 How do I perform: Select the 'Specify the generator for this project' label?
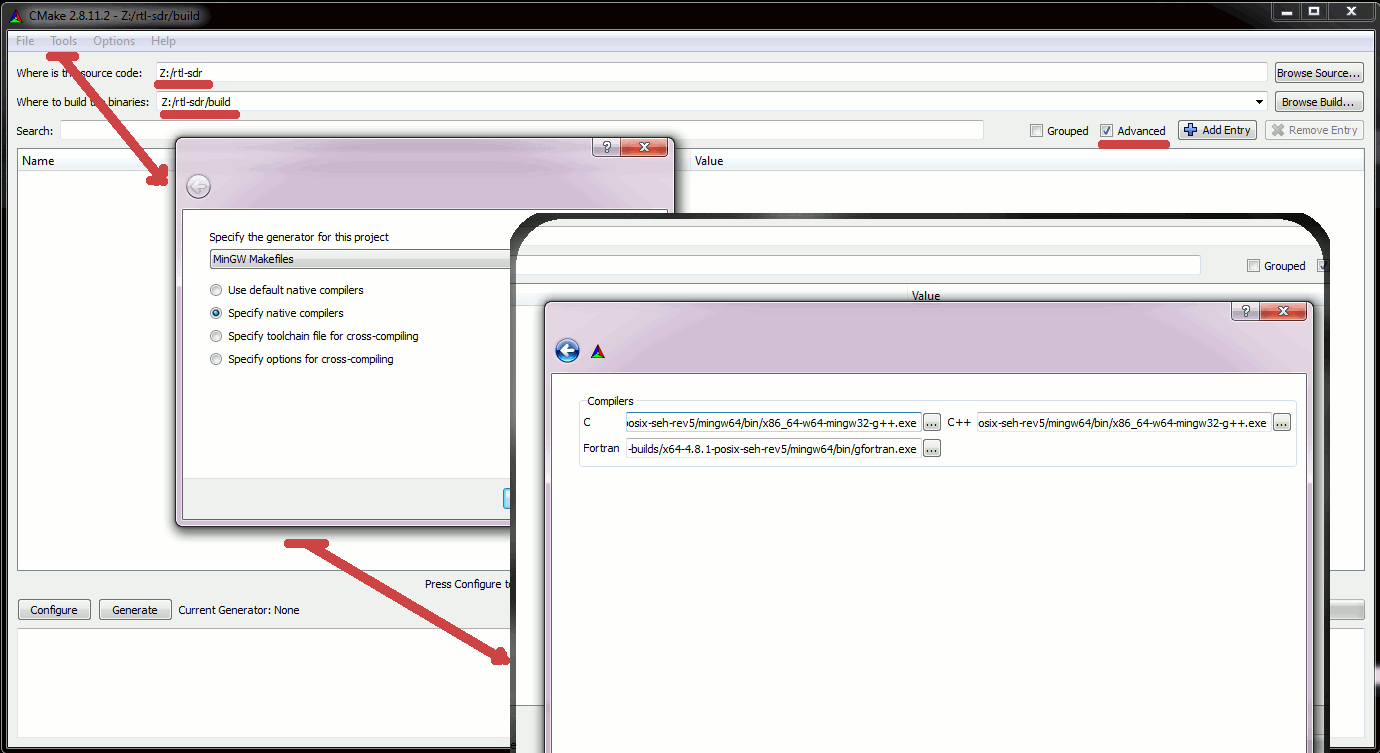(299, 237)
